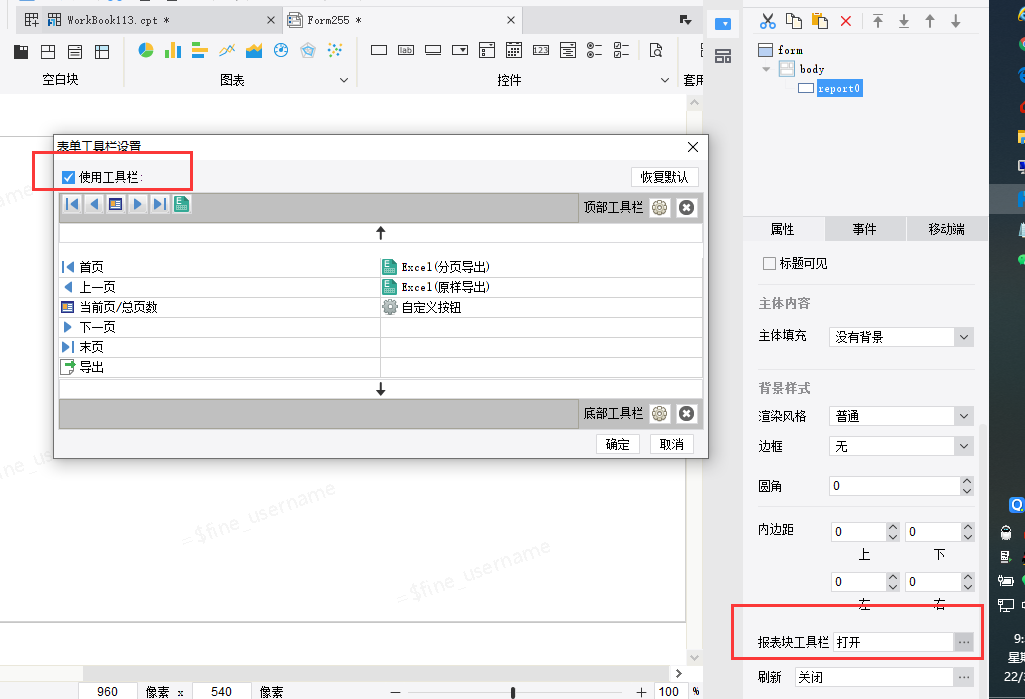Image resolution: width=1025 pixels, height=699 pixels.
Task: Move selected button up with arrow
Action: (x=380, y=233)
